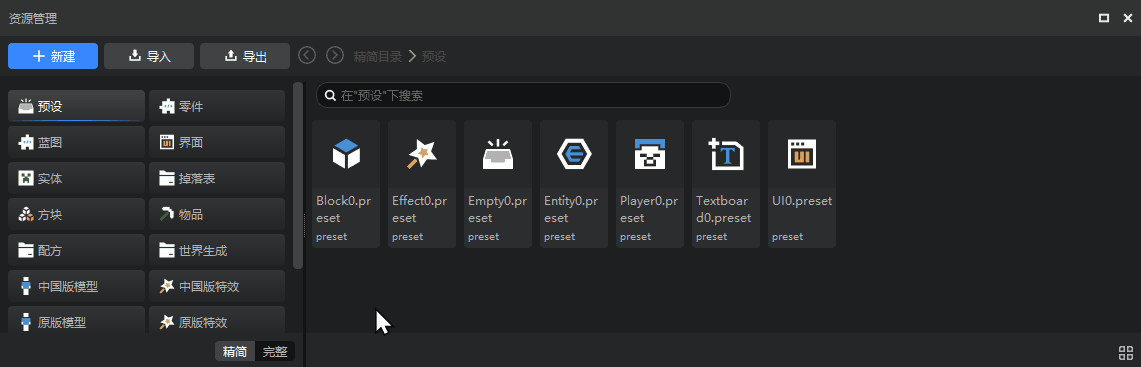
Task: Open the 实体 entity category
Action: coord(76,178)
